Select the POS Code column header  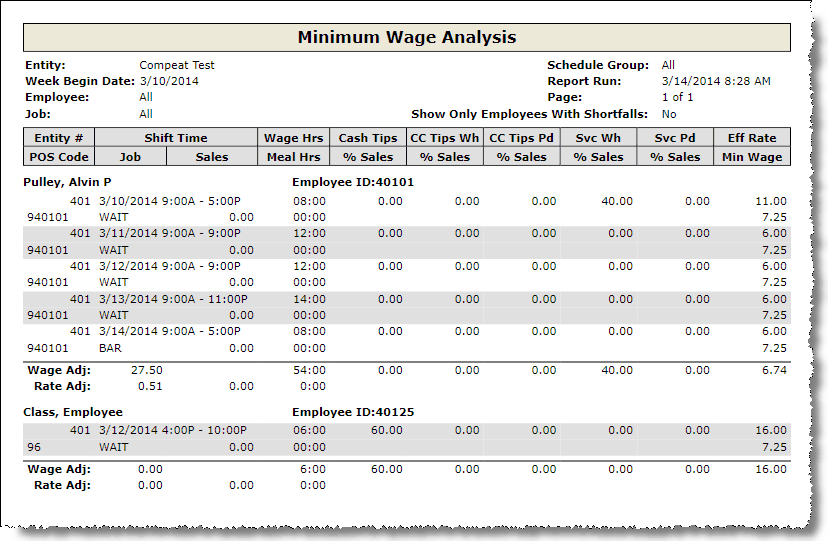pyautogui.click(x=58, y=157)
